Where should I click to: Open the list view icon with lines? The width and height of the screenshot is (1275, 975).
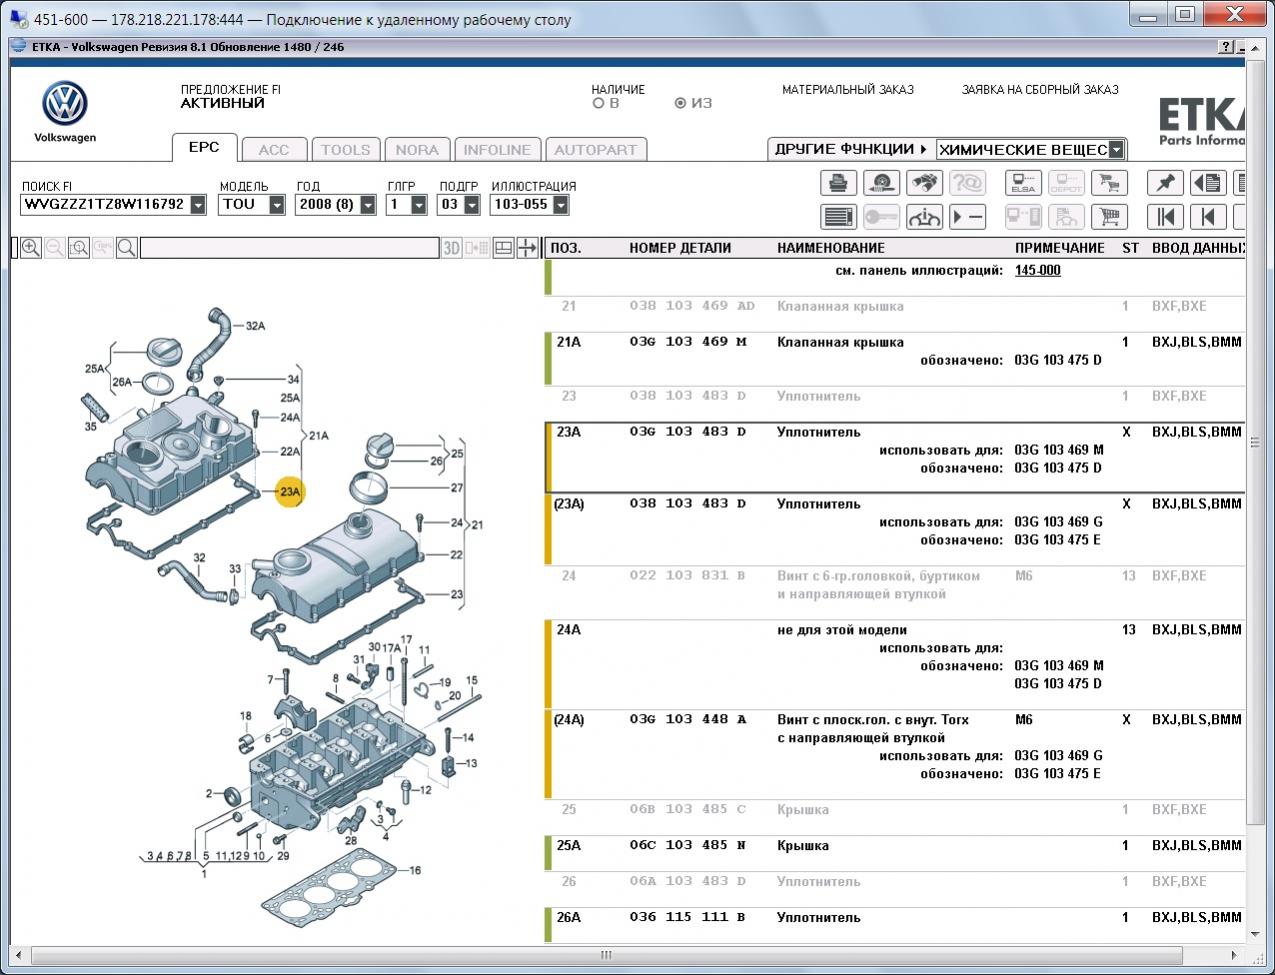tap(839, 216)
